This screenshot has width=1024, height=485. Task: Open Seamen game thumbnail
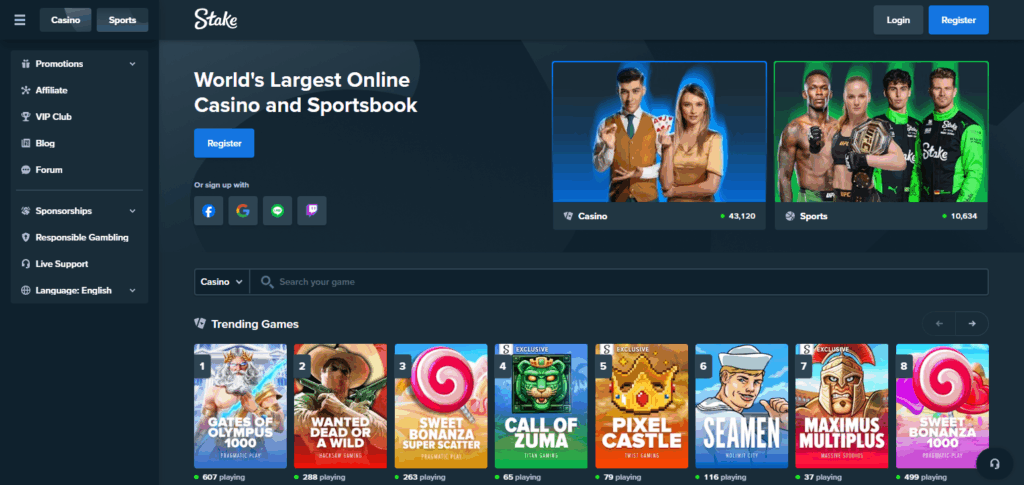point(741,406)
